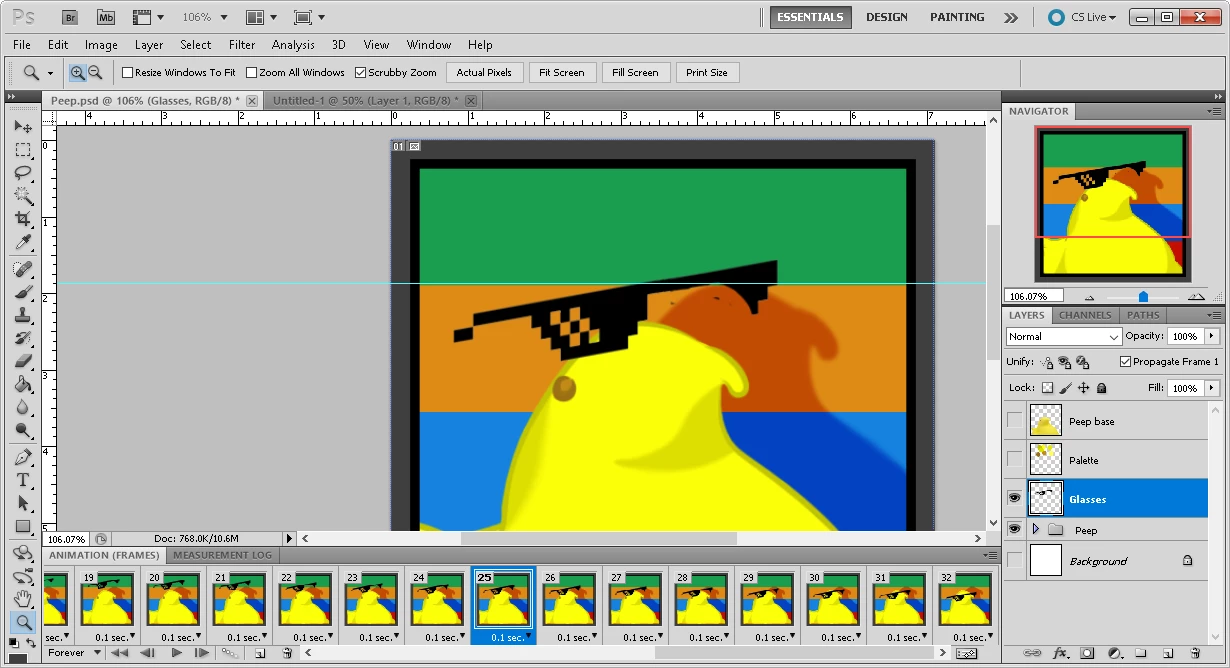Select the Magic Wand tool
Screen dimensions: 1230x668
pos(23,196)
